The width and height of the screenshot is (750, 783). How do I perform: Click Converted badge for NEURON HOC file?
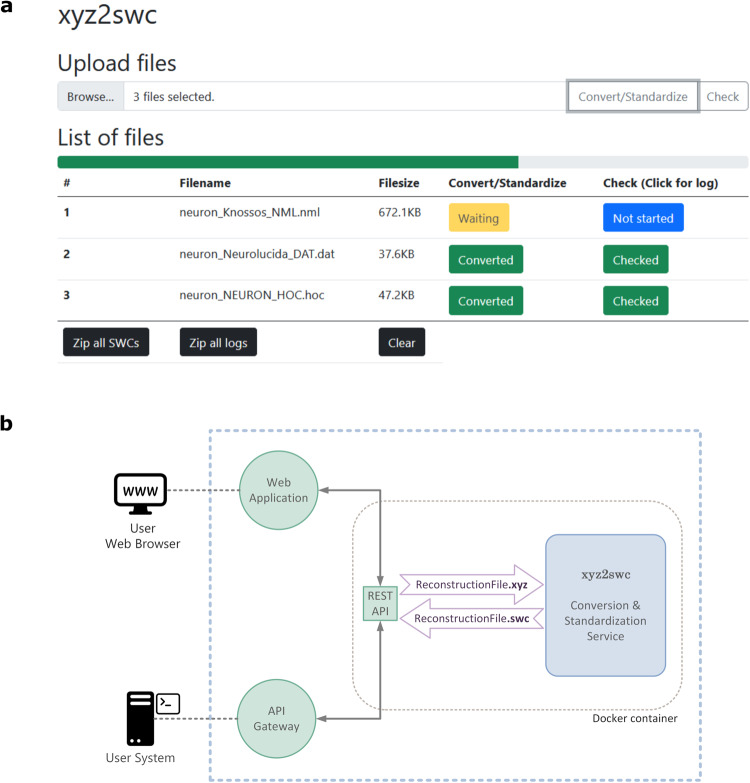pyautogui.click(x=485, y=301)
